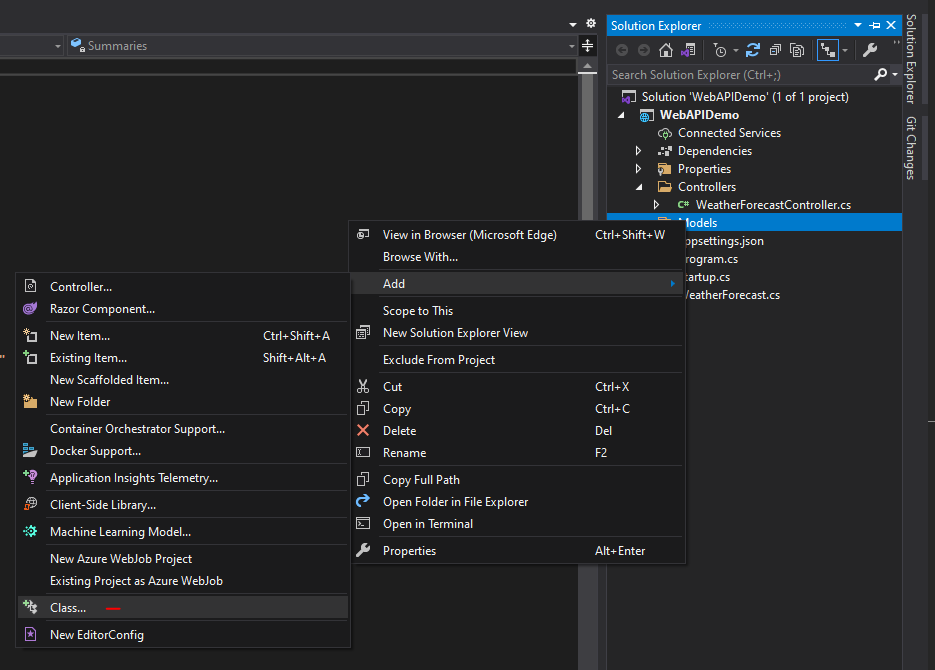Open Properties via the wrench toolbar icon
Viewport: 935px width, 670px height.
[870, 51]
